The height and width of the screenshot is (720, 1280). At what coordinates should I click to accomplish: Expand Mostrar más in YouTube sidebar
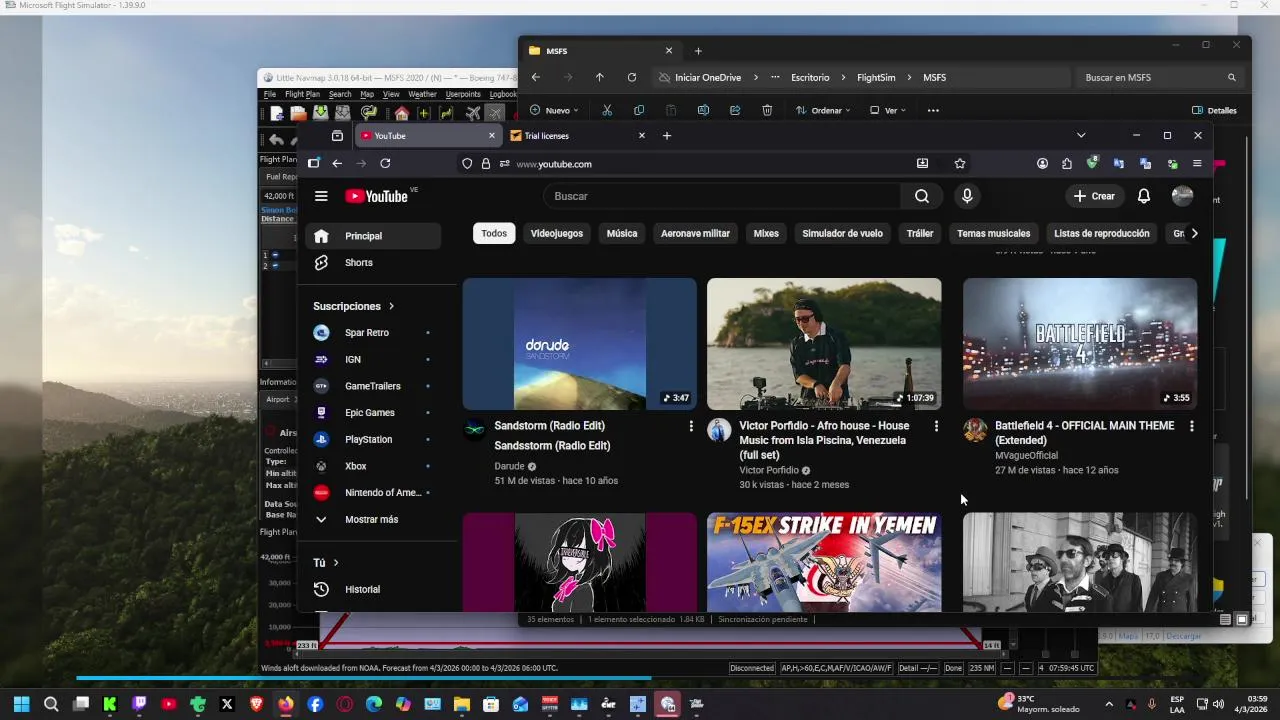[x=372, y=519]
